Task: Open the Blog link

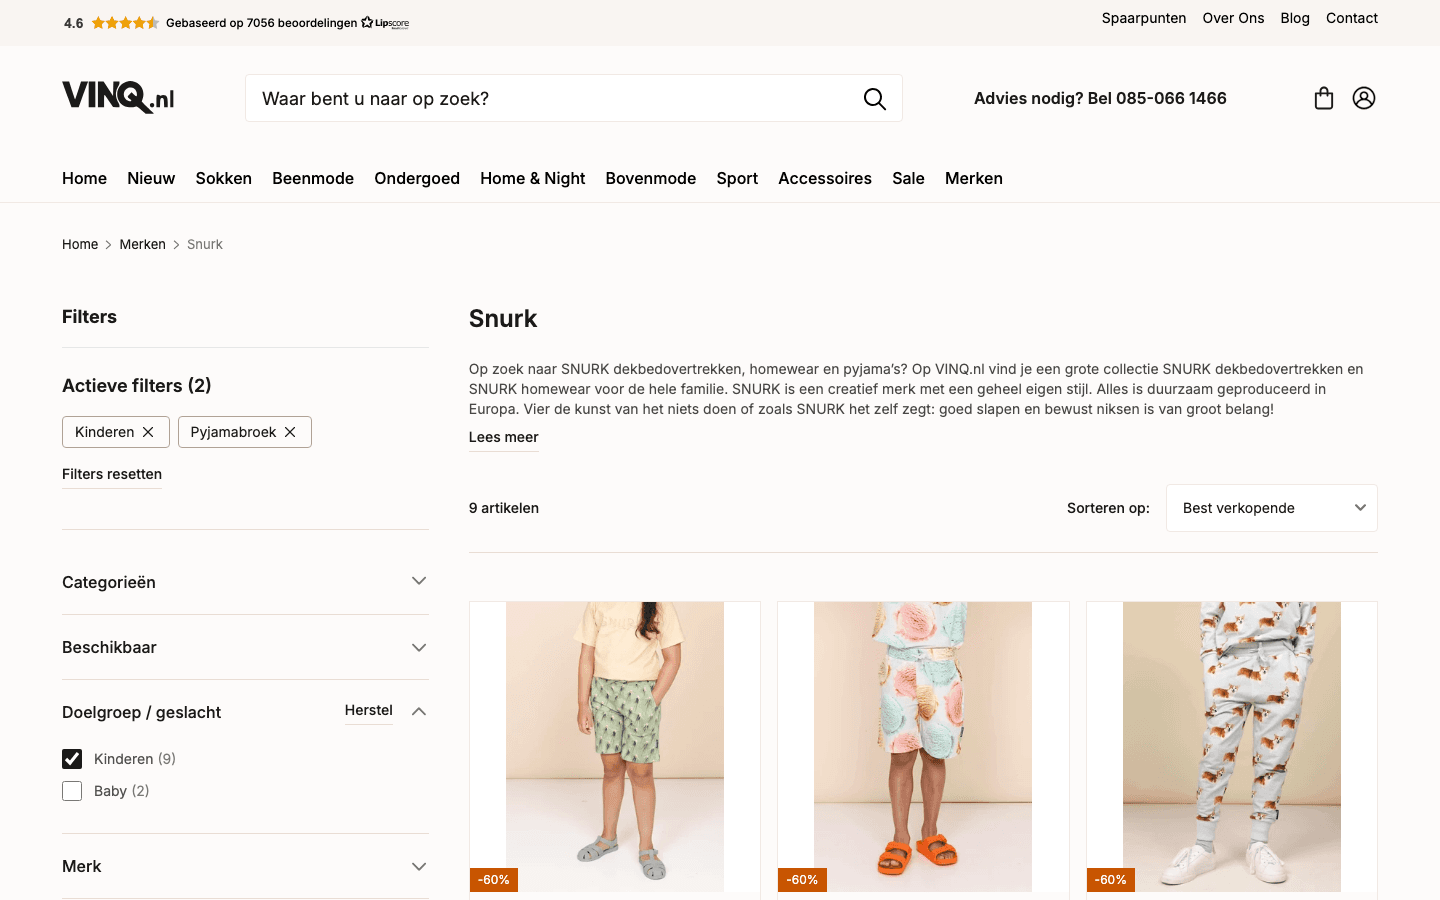Action: point(1295,18)
